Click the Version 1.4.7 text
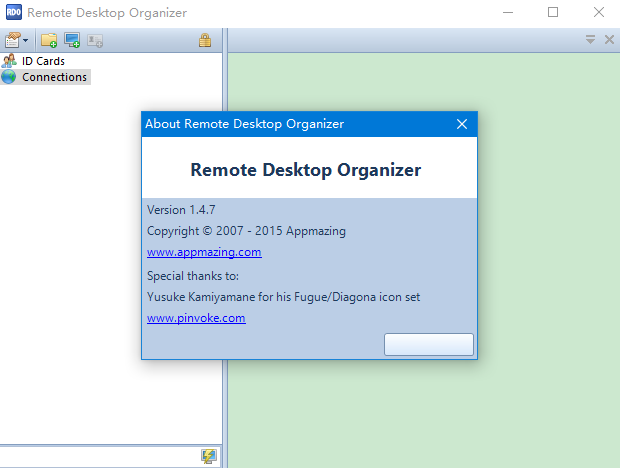The width and height of the screenshot is (620, 468). [181, 210]
